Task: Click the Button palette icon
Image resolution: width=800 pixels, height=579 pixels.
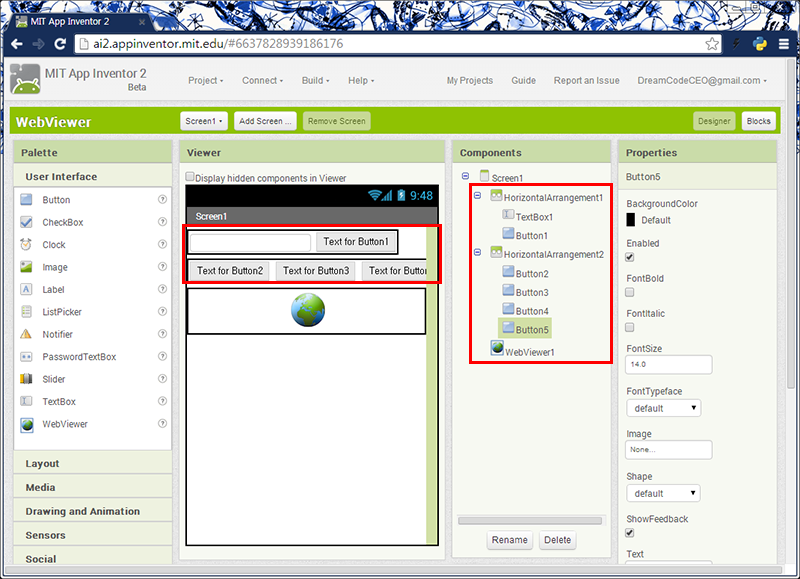Action: tap(26, 199)
